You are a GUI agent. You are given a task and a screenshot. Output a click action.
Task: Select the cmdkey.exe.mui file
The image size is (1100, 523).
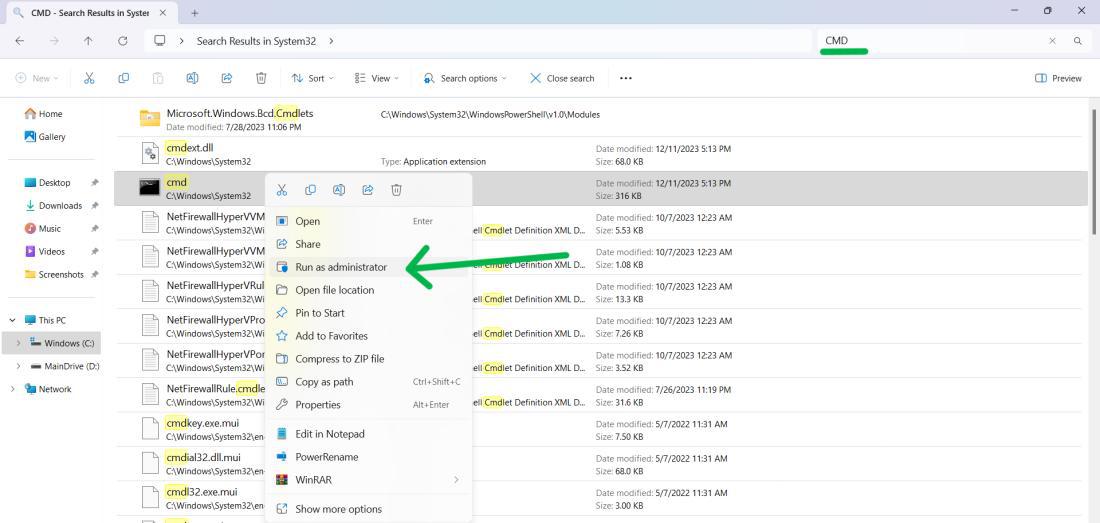coord(601,429)
